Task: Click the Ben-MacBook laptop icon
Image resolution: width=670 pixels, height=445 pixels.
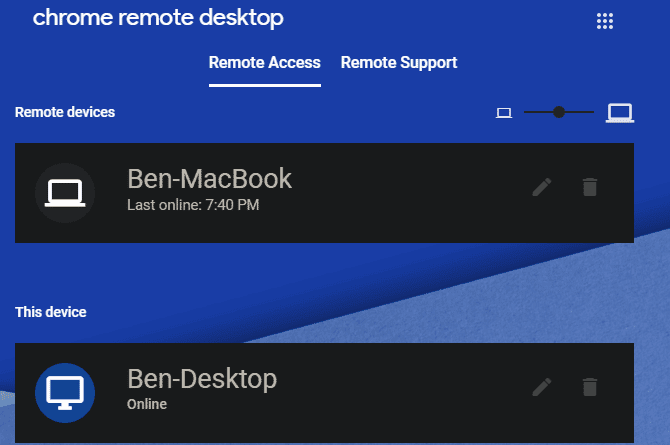Action: pyautogui.click(x=65, y=193)
